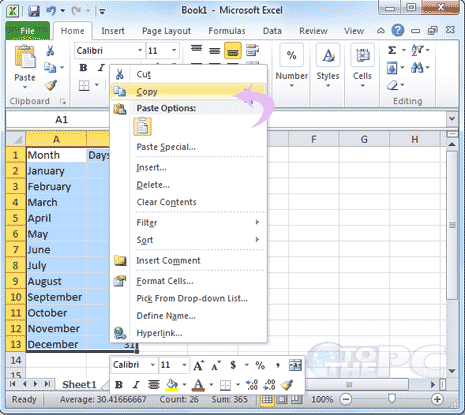This screenshot has width=465, height=415.
Task: Switch to the Data tab
Action: [272, 31]
